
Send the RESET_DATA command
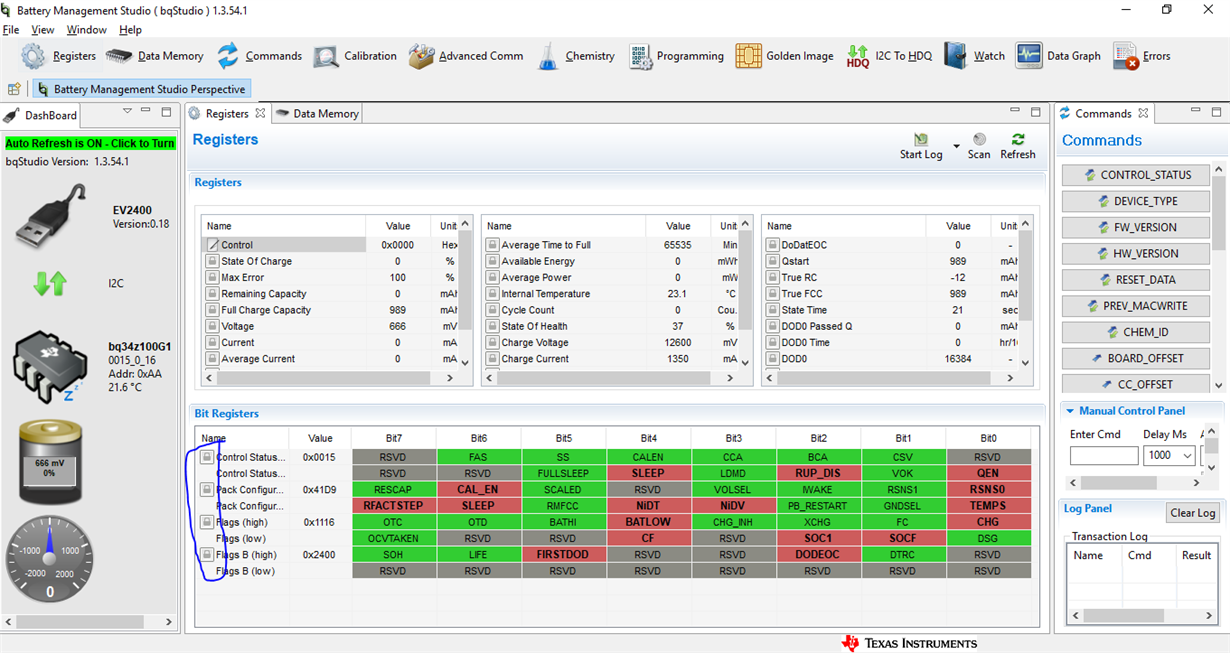pyautogui.click(x=1135, y=280)
